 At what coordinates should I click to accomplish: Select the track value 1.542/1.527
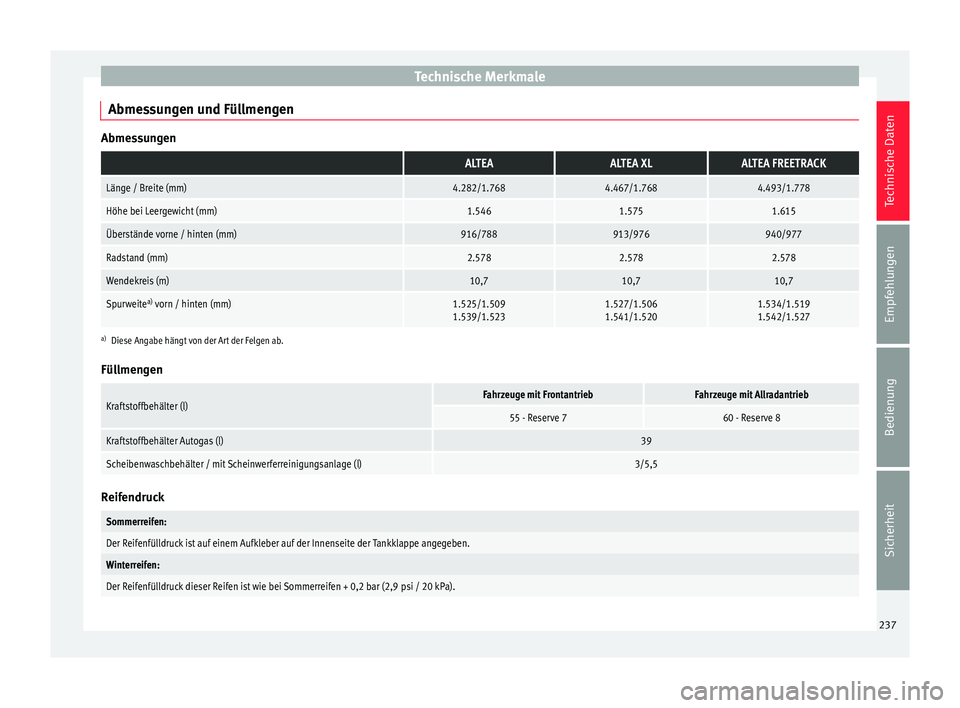(784, 317)
